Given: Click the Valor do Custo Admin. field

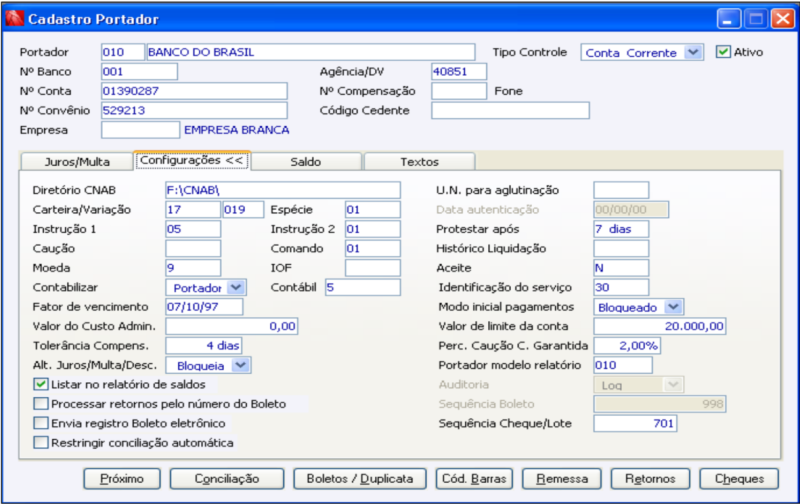Looking at the screenshot, I should [232, 326].
